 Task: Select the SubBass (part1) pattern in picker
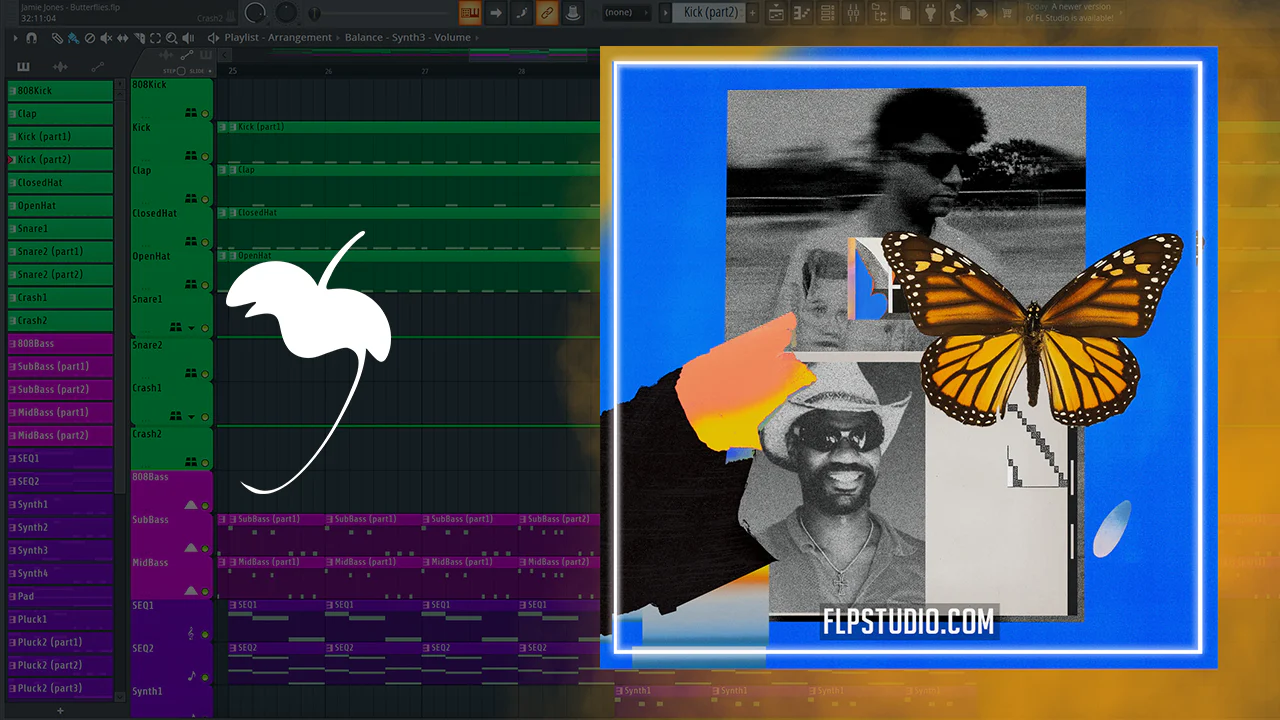pyautogui.click(x=60, y=366)
